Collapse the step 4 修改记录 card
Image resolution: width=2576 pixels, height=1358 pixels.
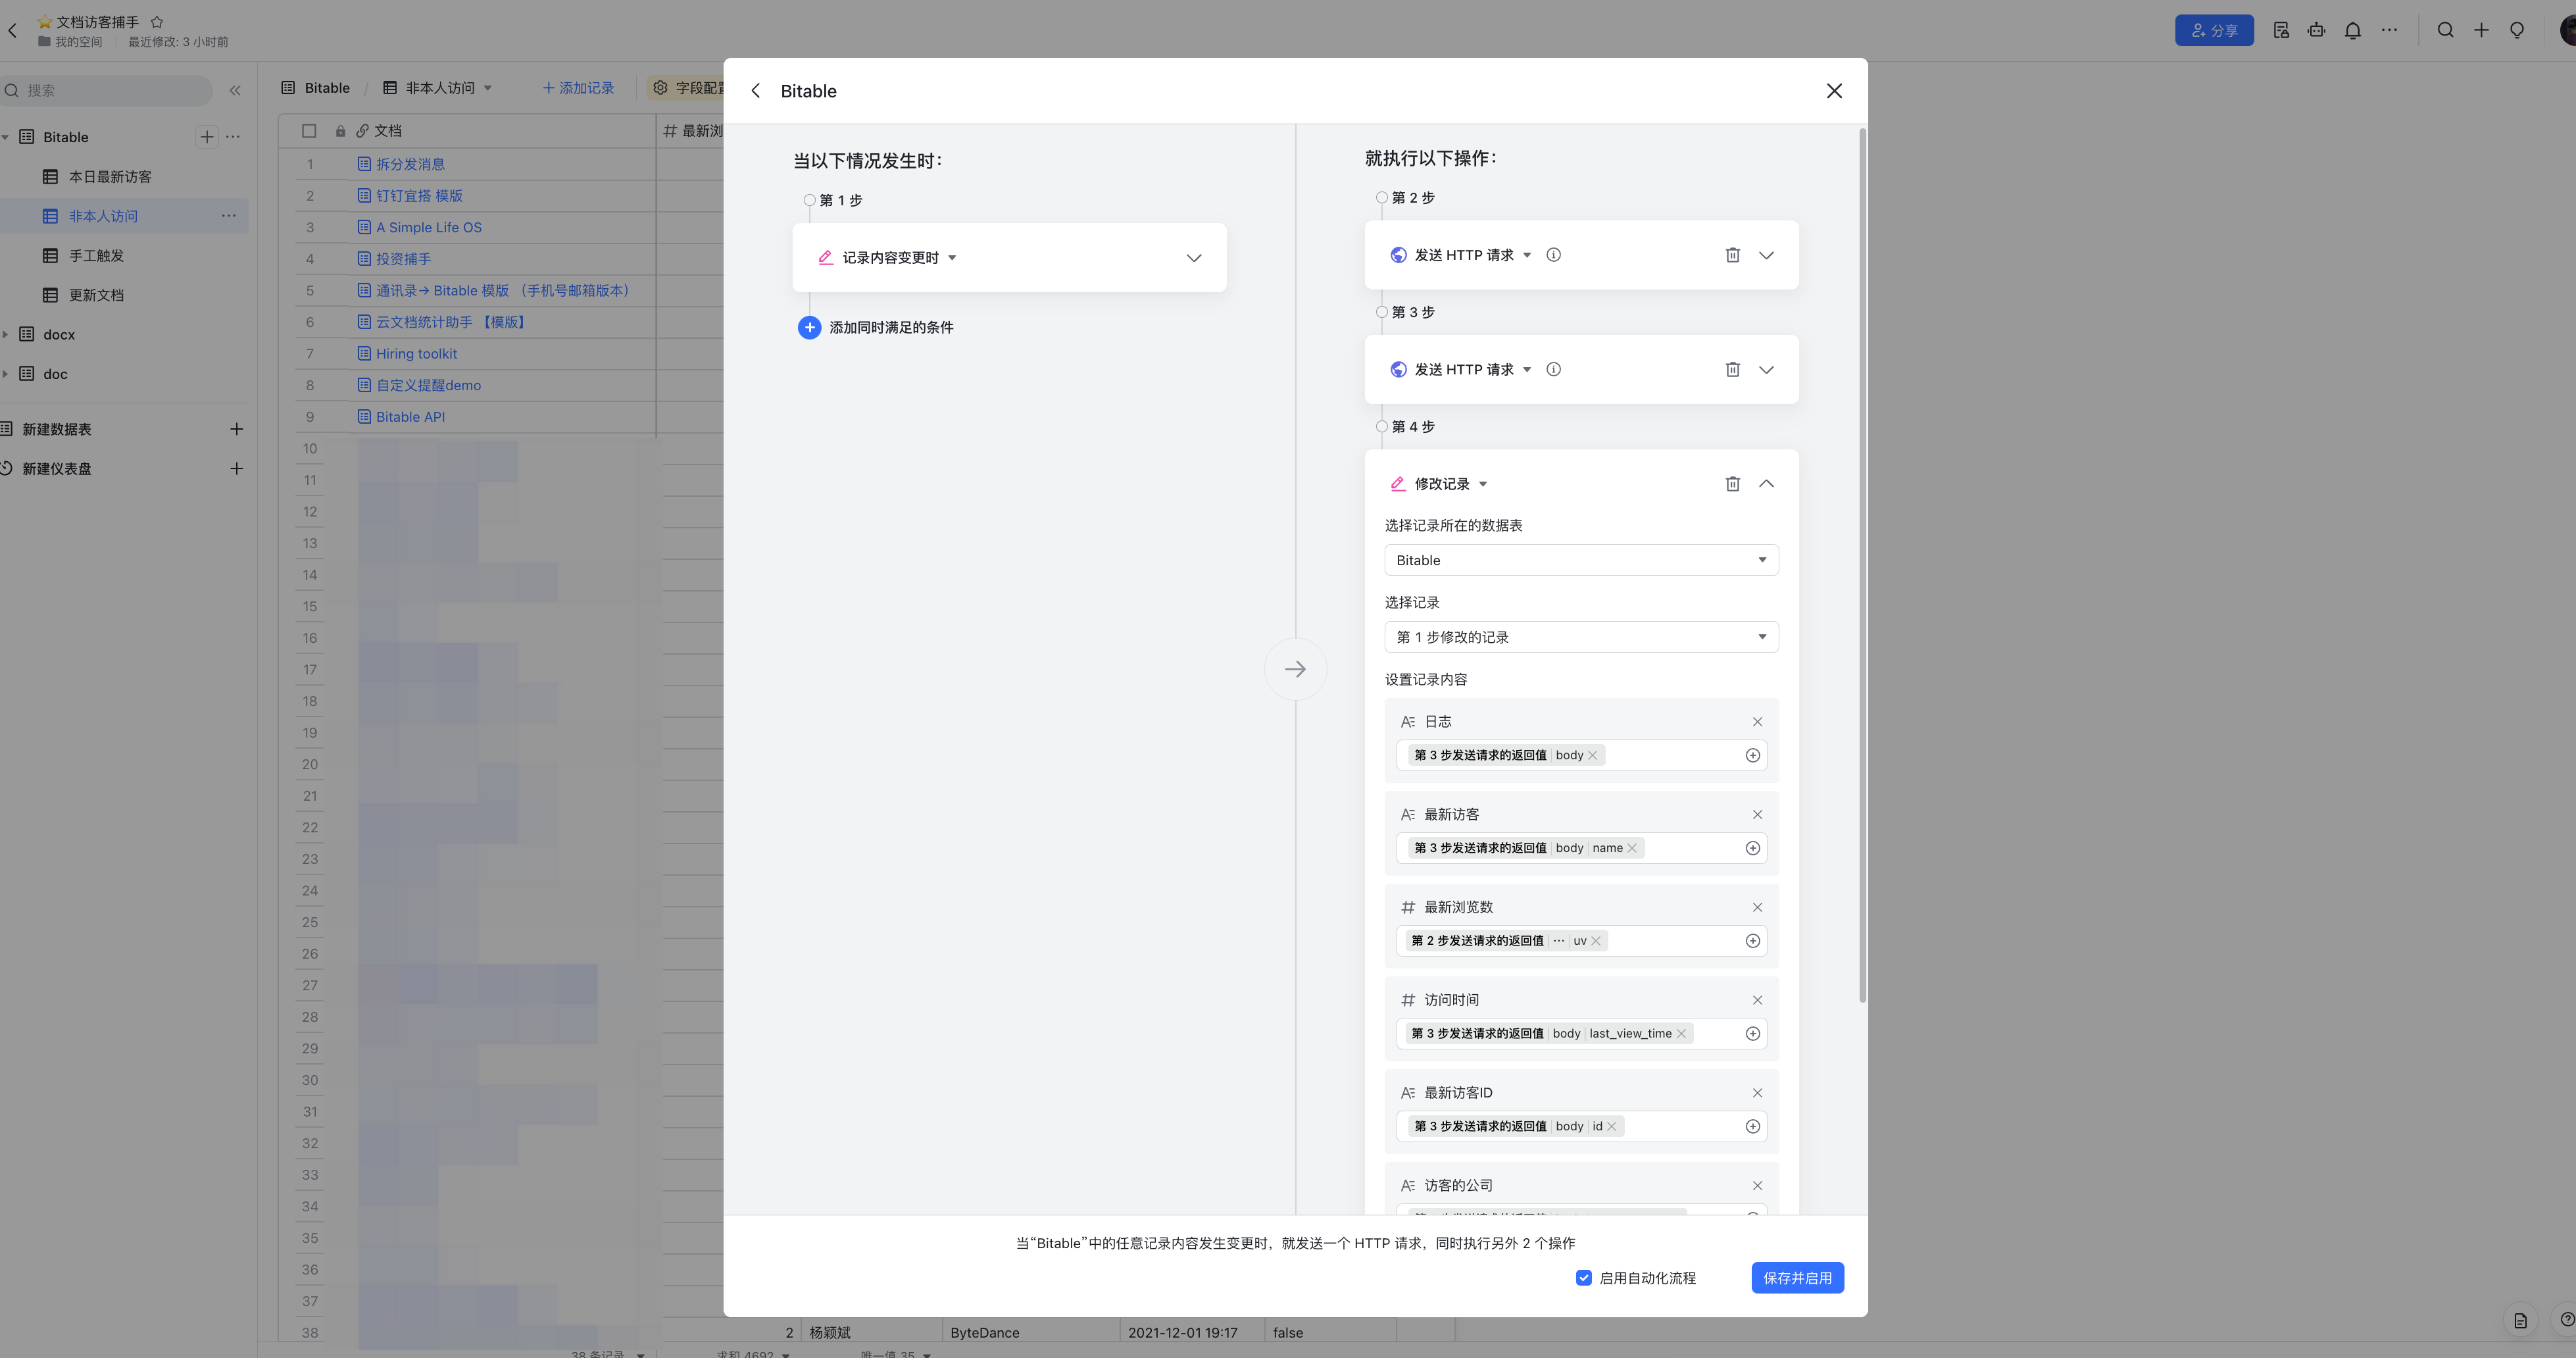(1767, 484)
